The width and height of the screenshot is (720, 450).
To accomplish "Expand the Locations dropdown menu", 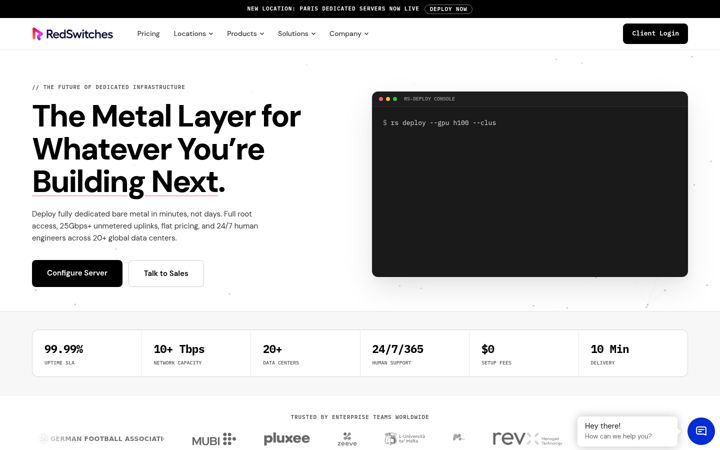I will pyautogui.click(x=193, y=34).
